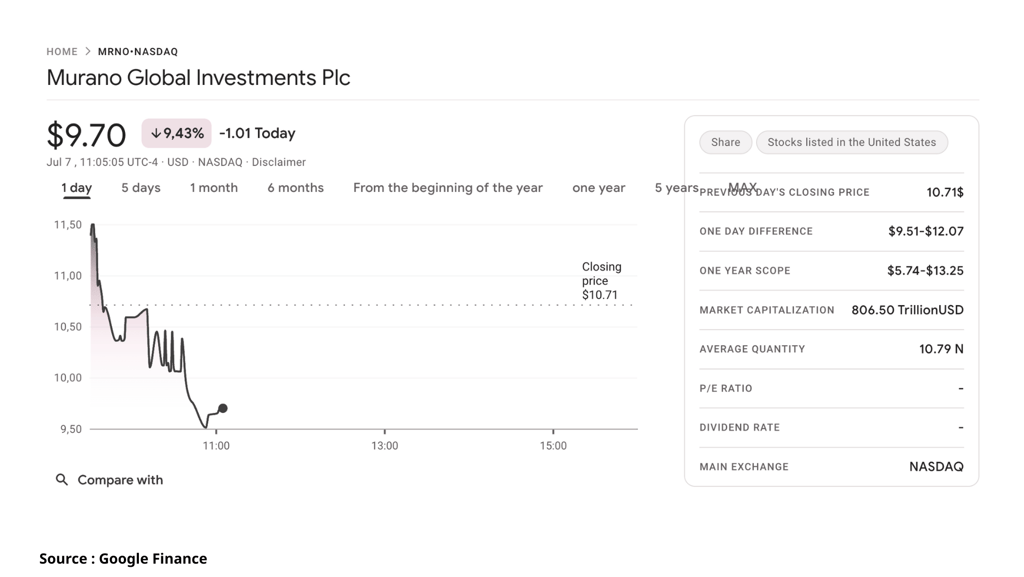The height and width of the screenshot is (577, 1024).
Task: Switch to the MAX range tab
Action: 743,188
